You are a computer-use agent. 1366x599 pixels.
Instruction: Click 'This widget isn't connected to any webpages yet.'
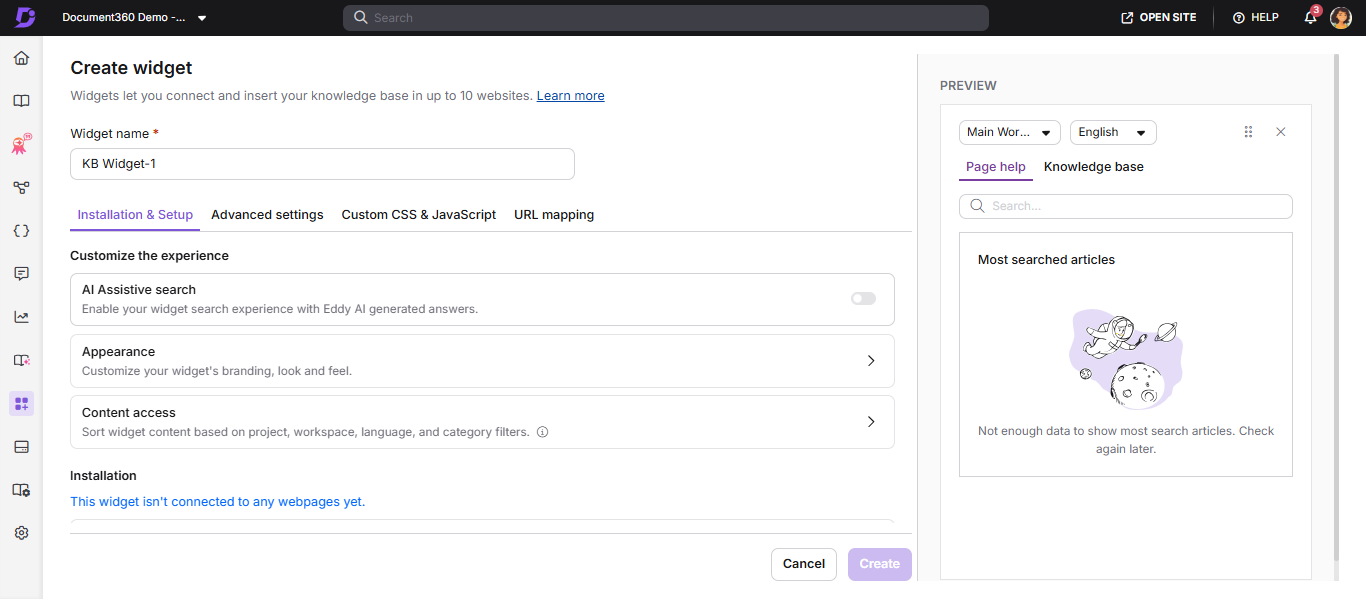point(218,502)
